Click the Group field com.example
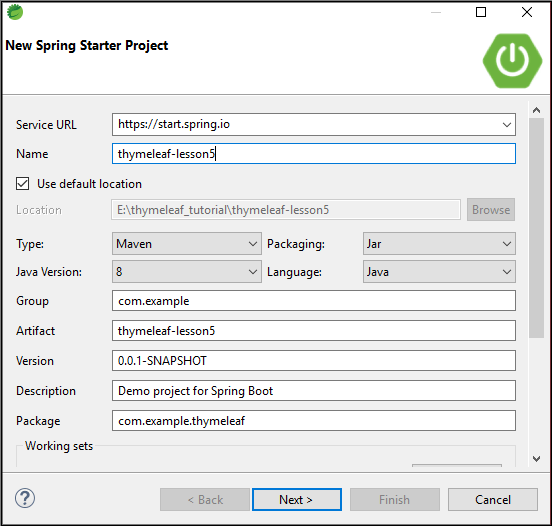This screenshot has width=552, height=526. point(314,301)
